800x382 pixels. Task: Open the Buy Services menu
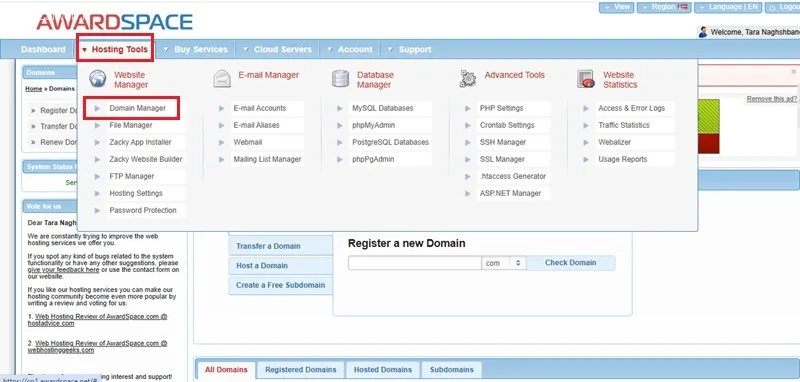pyautogui.click(x=196, y=49)
